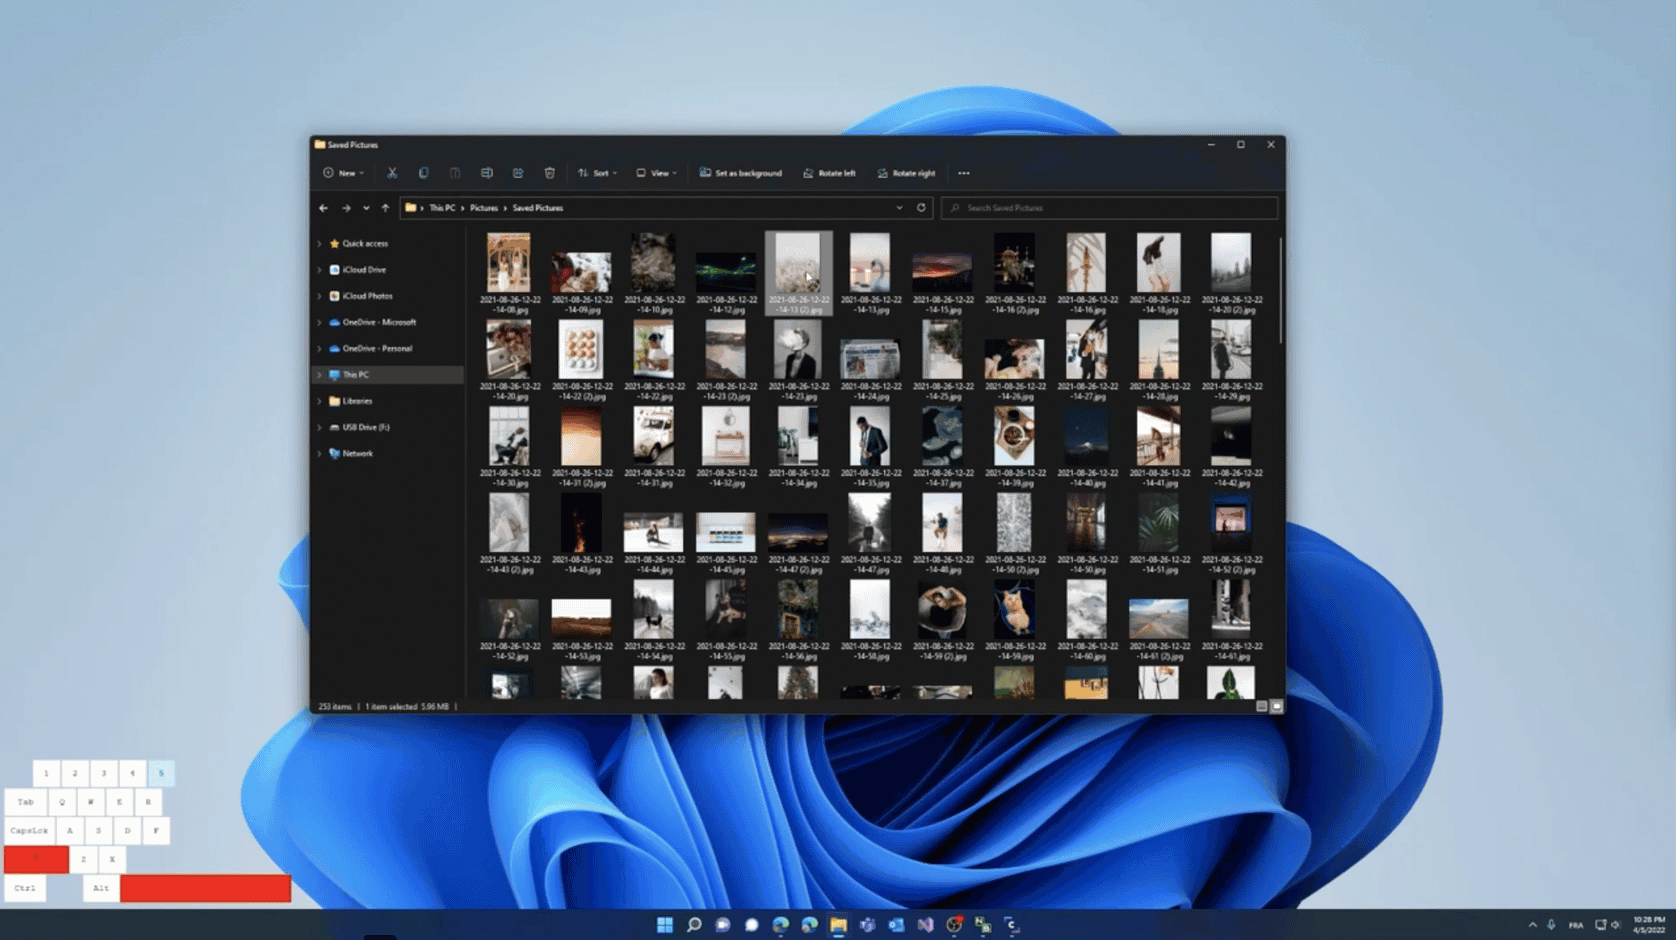
Task: Click the Delete trash can icon
Action: [x=549, y=173]
